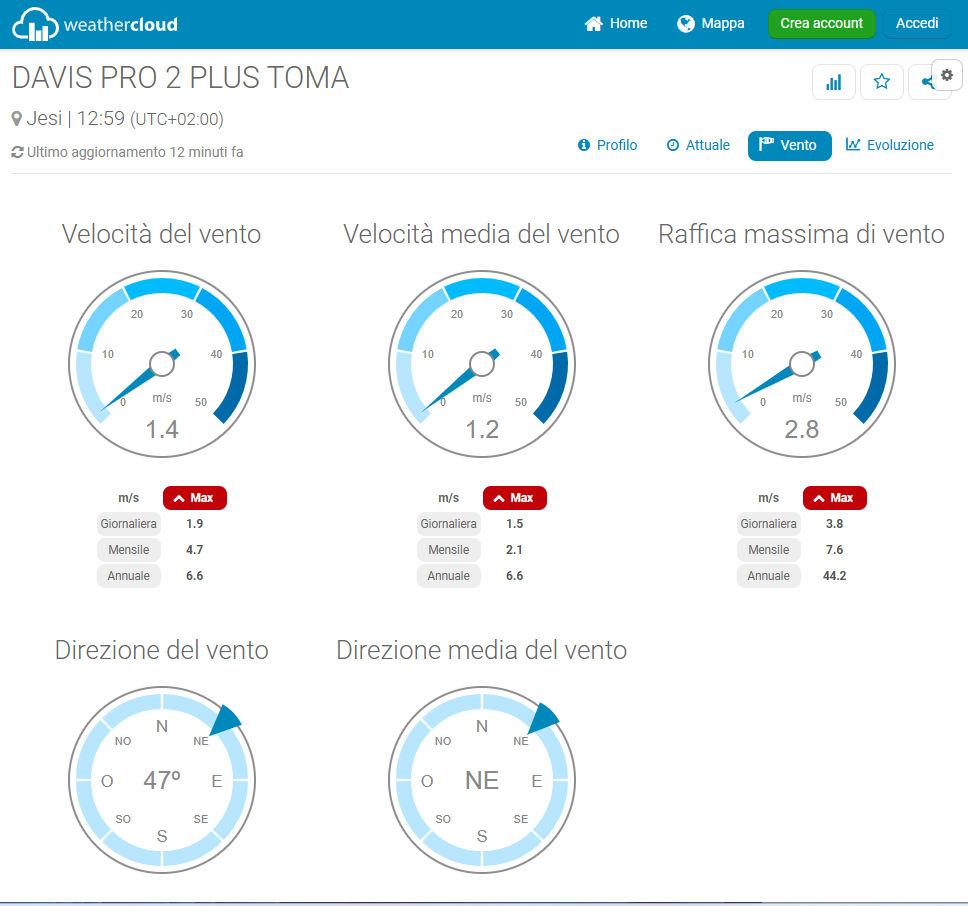Click the Velocità del vento heading
The image size is (968, 906).
162,234
